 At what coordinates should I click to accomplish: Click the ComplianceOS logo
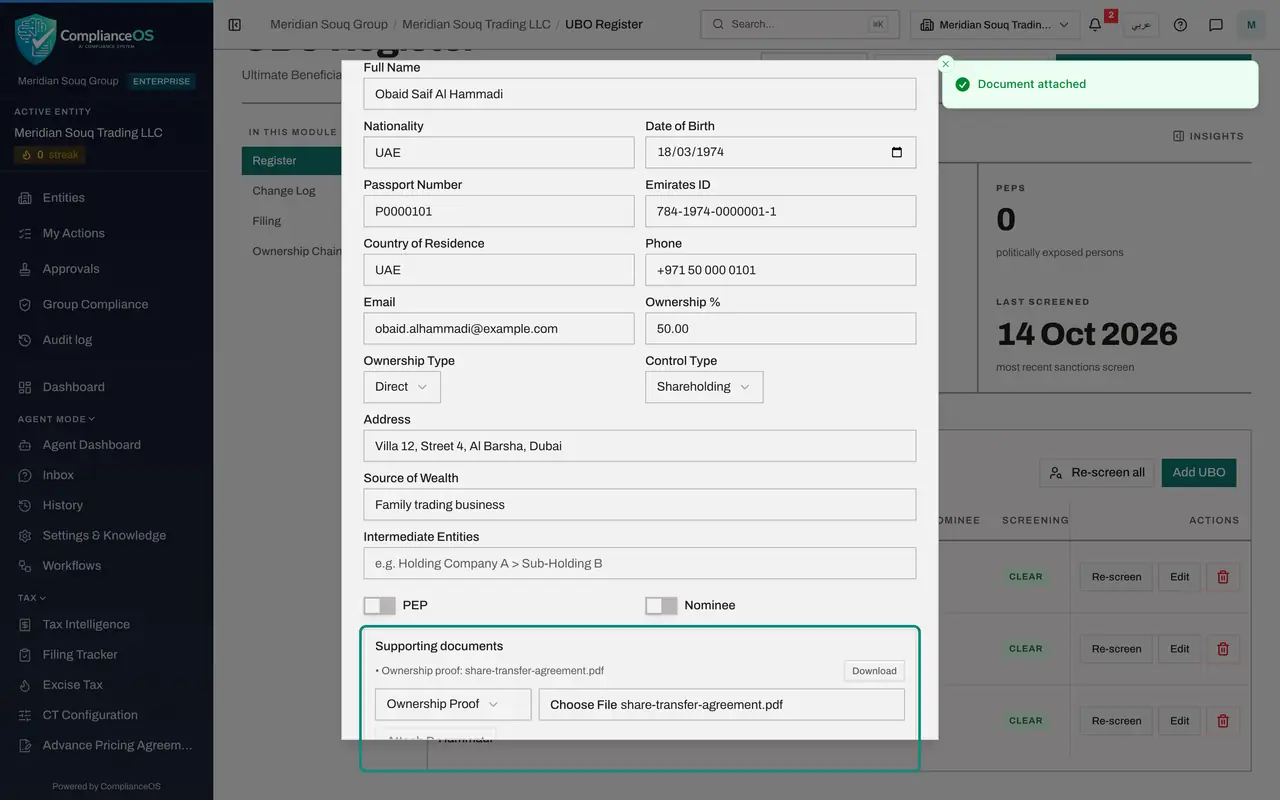pos(85,39)
